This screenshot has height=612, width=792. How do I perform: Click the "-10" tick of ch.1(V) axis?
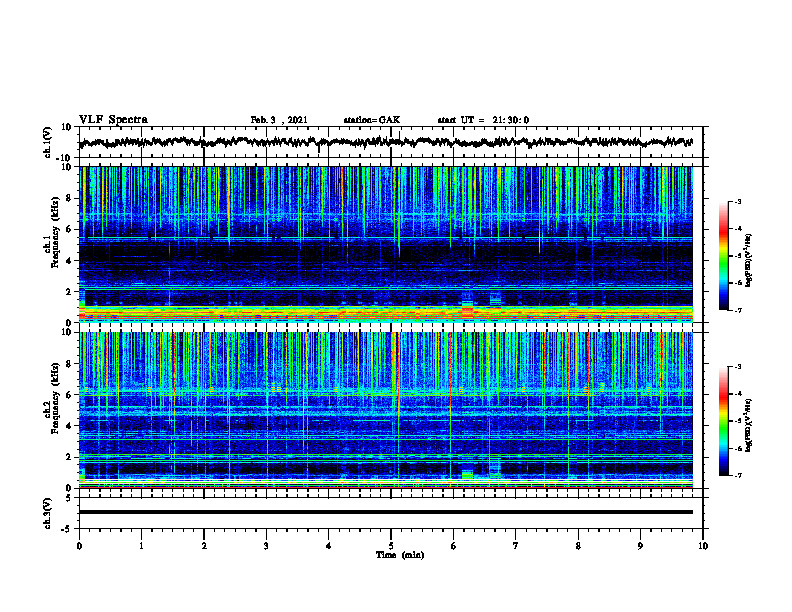pyautogui.click(x=65, y=159)
